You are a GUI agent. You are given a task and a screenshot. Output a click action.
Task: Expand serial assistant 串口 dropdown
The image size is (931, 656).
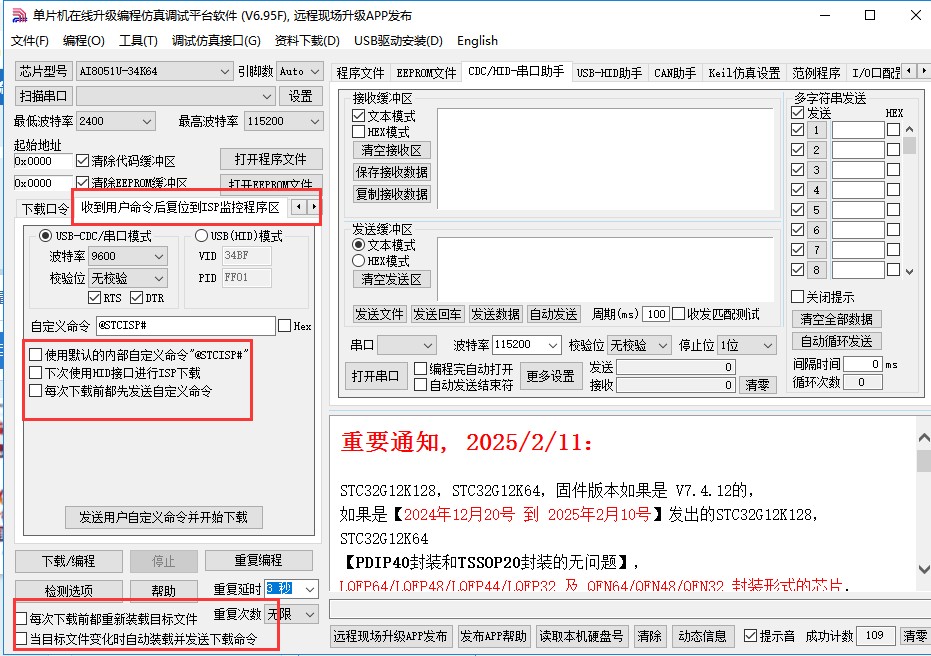tap(428, 345)
